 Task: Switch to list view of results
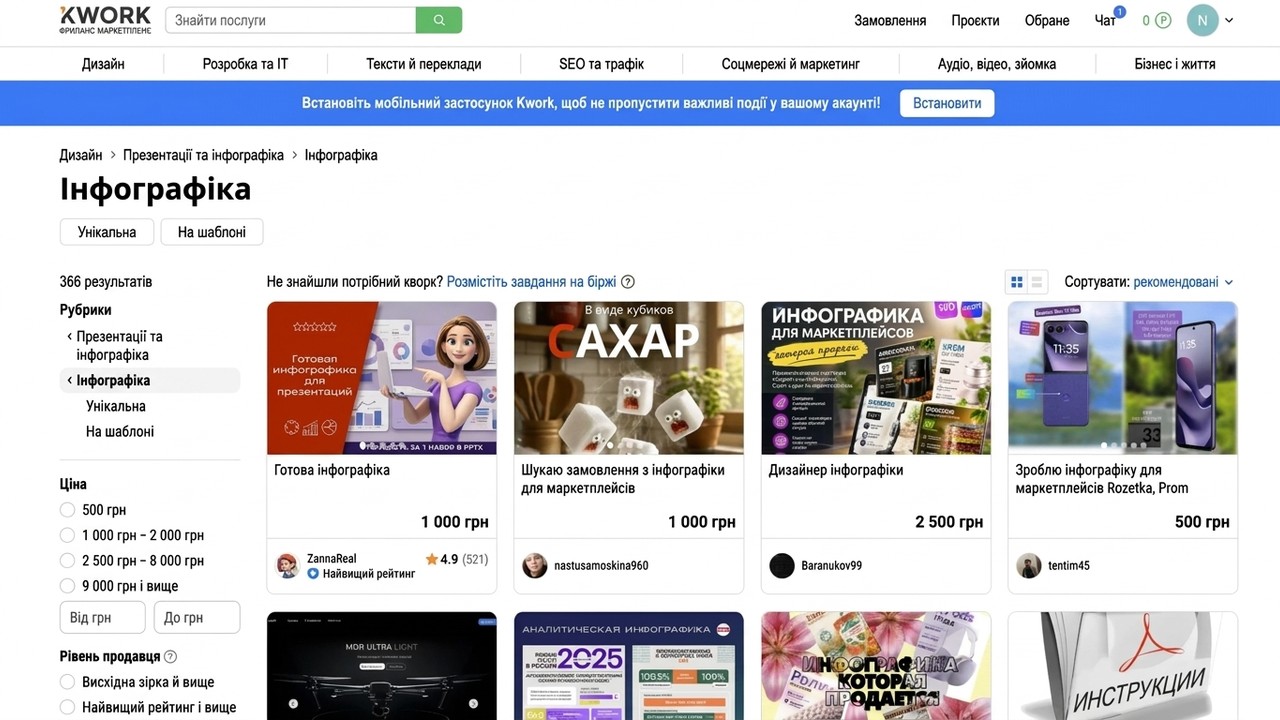[x=1038, y=282]
